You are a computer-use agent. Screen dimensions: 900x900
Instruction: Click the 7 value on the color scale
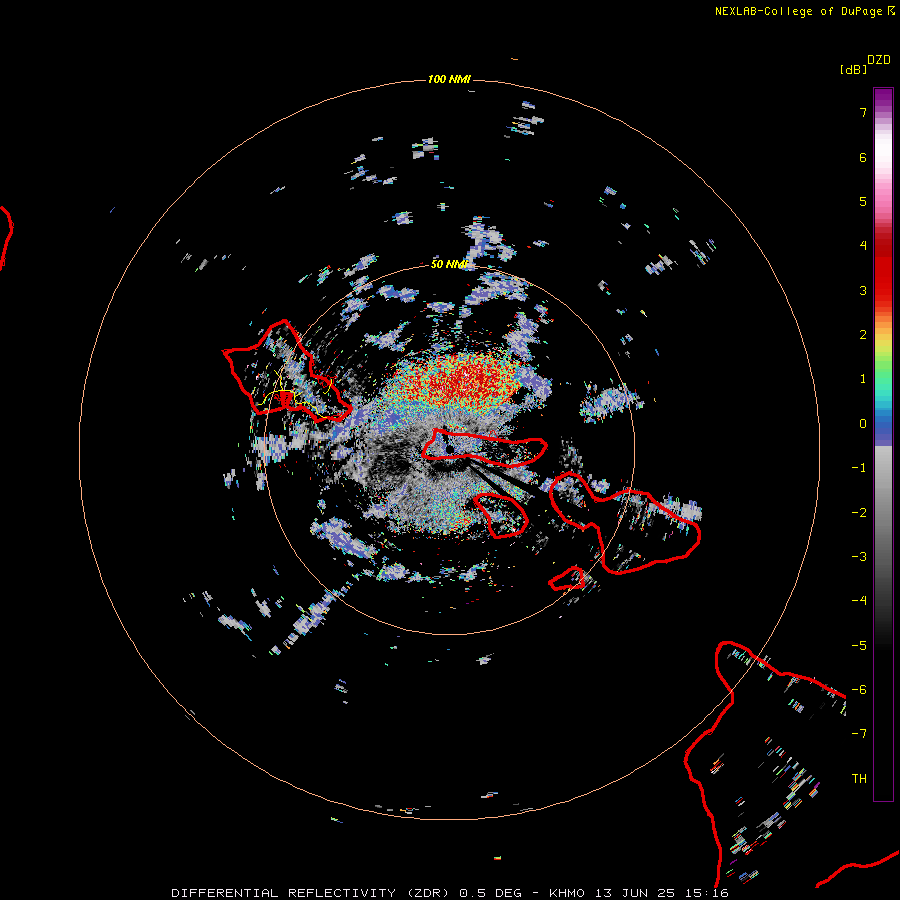[x=863, y=112]
